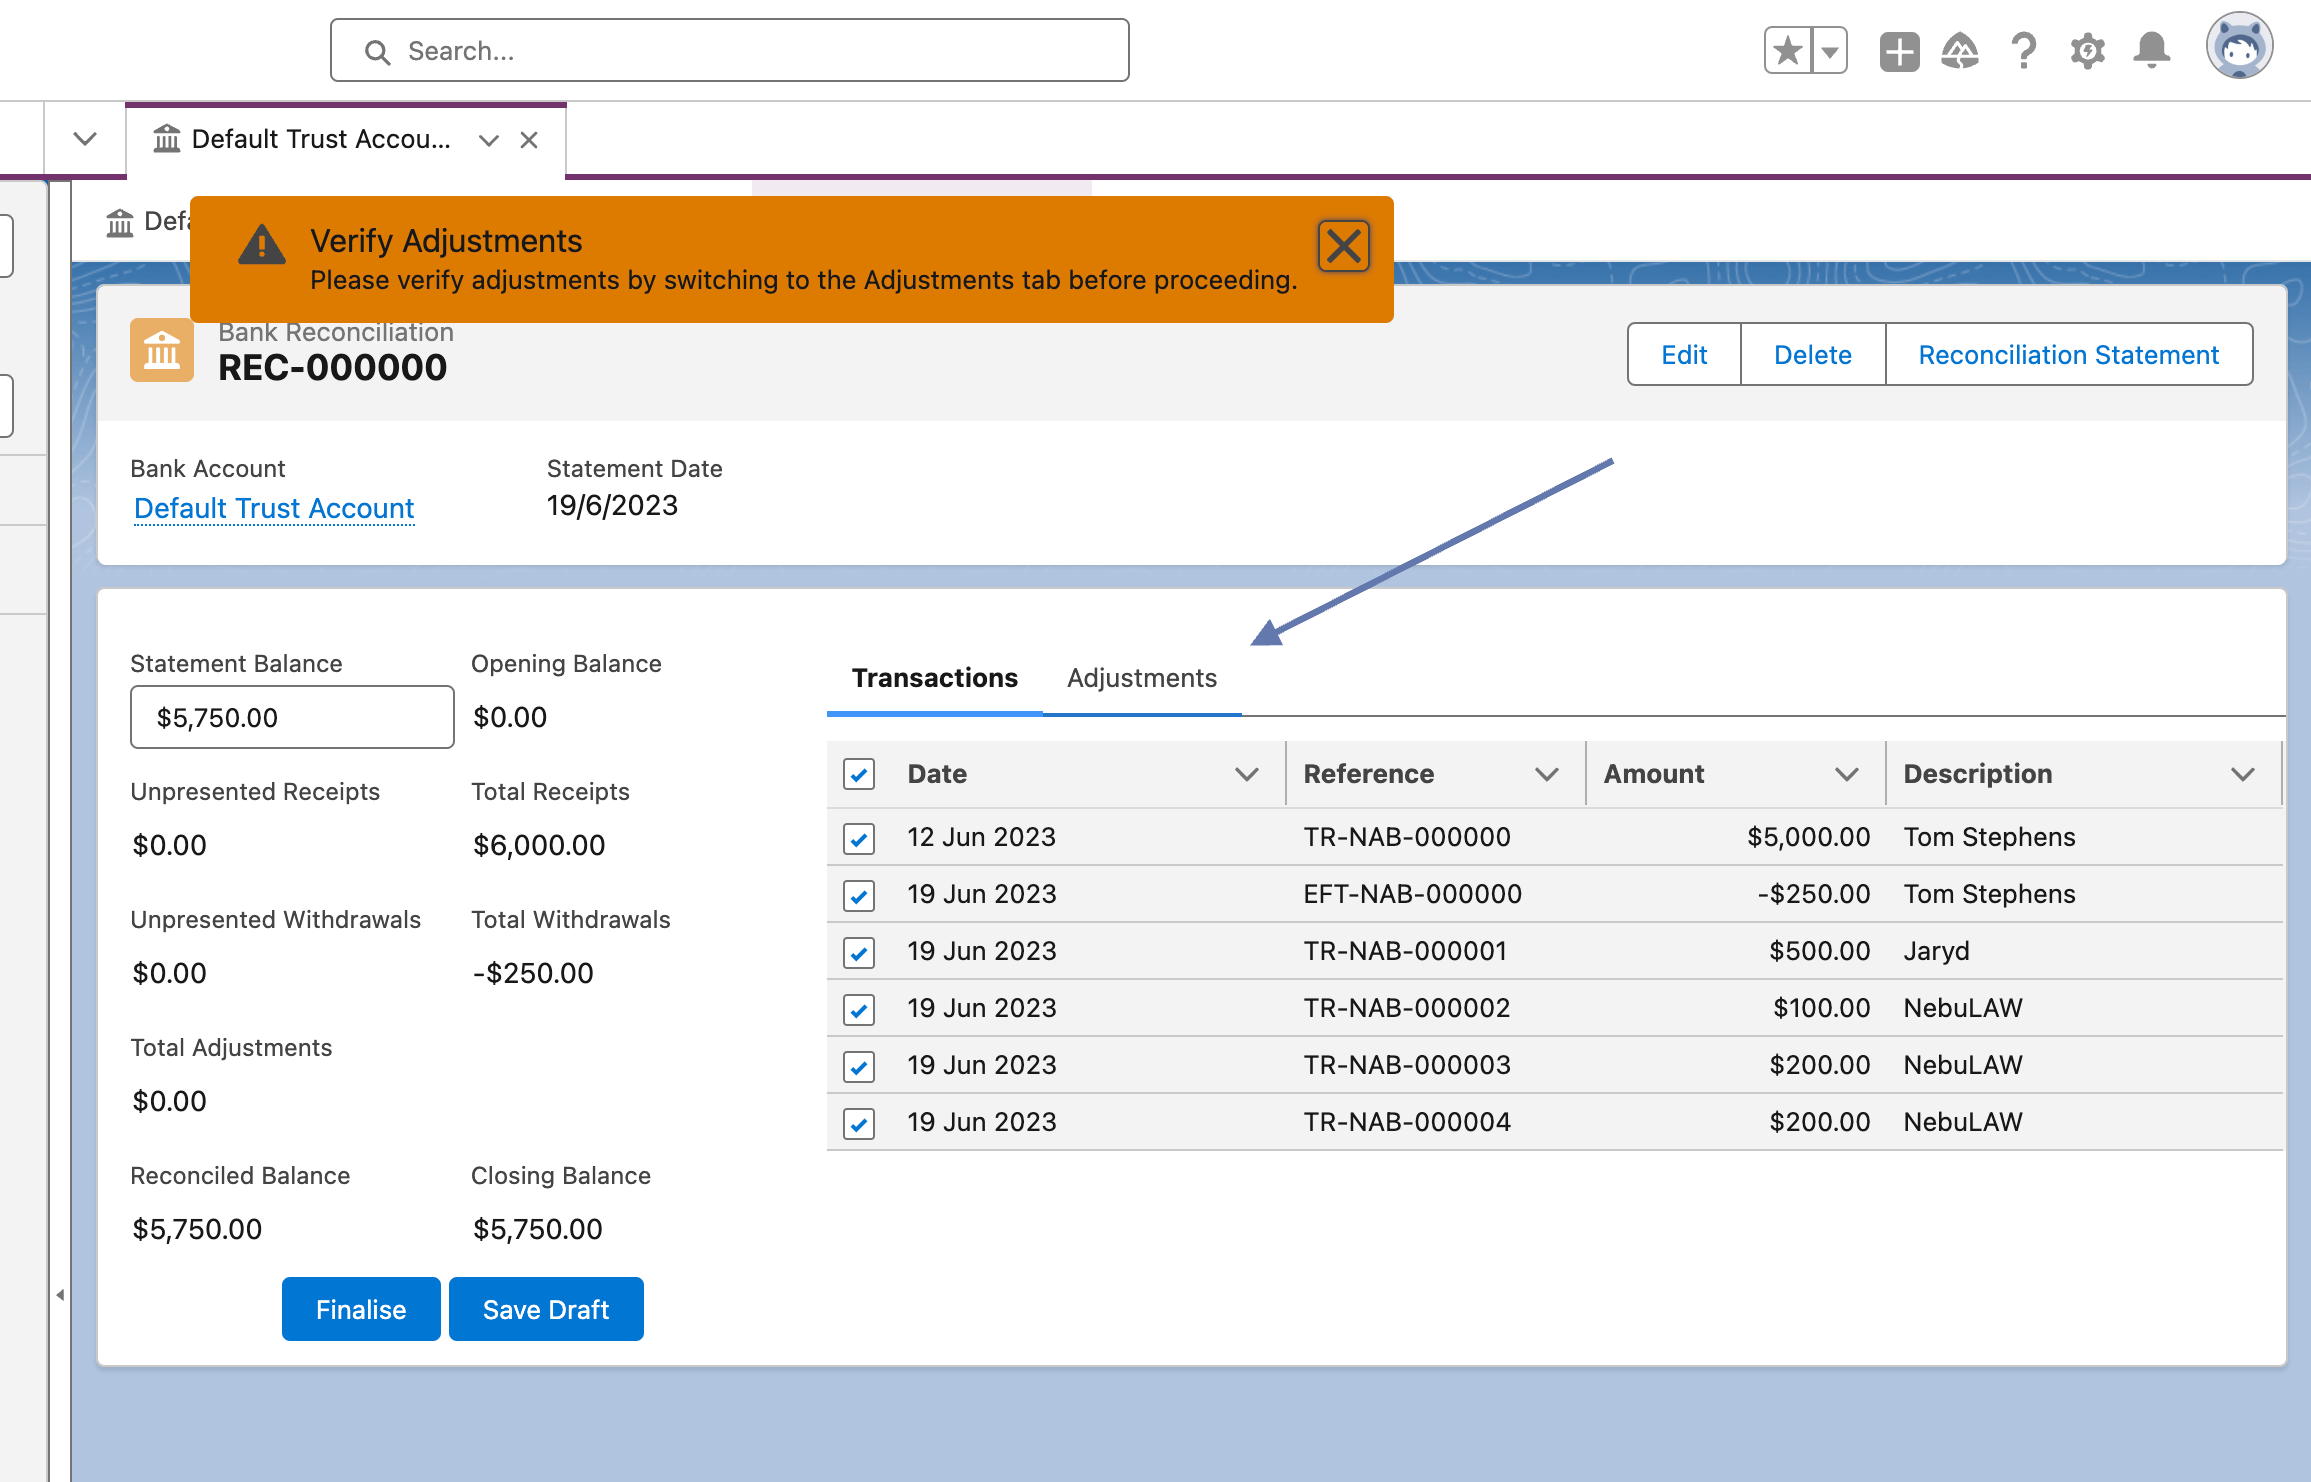Uncheck the EFT-NAB-000000 transaction row

coord(859,895)
